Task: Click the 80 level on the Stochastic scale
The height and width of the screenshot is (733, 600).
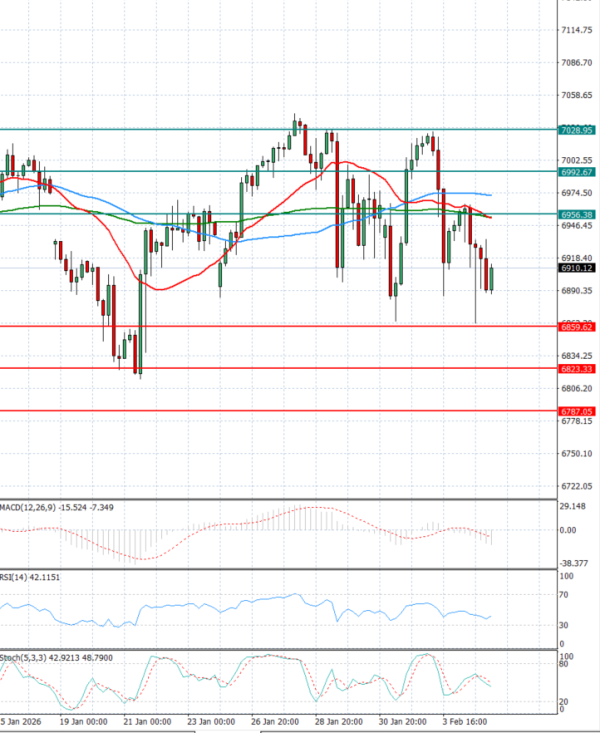Action: [x=567, y=662]
